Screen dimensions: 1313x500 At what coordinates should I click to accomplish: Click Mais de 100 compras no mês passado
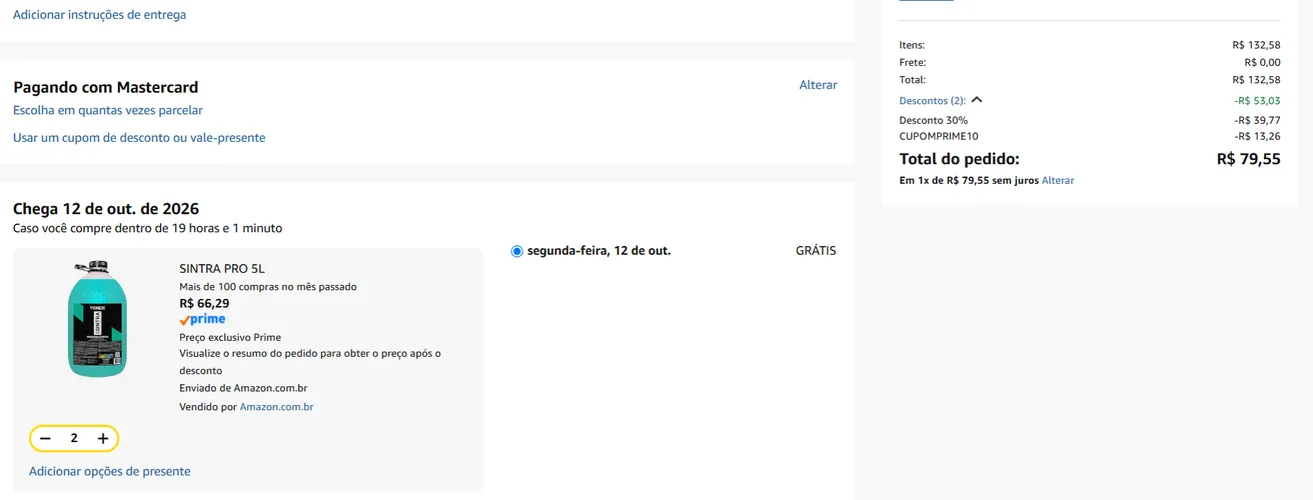(x=268, y=287)
